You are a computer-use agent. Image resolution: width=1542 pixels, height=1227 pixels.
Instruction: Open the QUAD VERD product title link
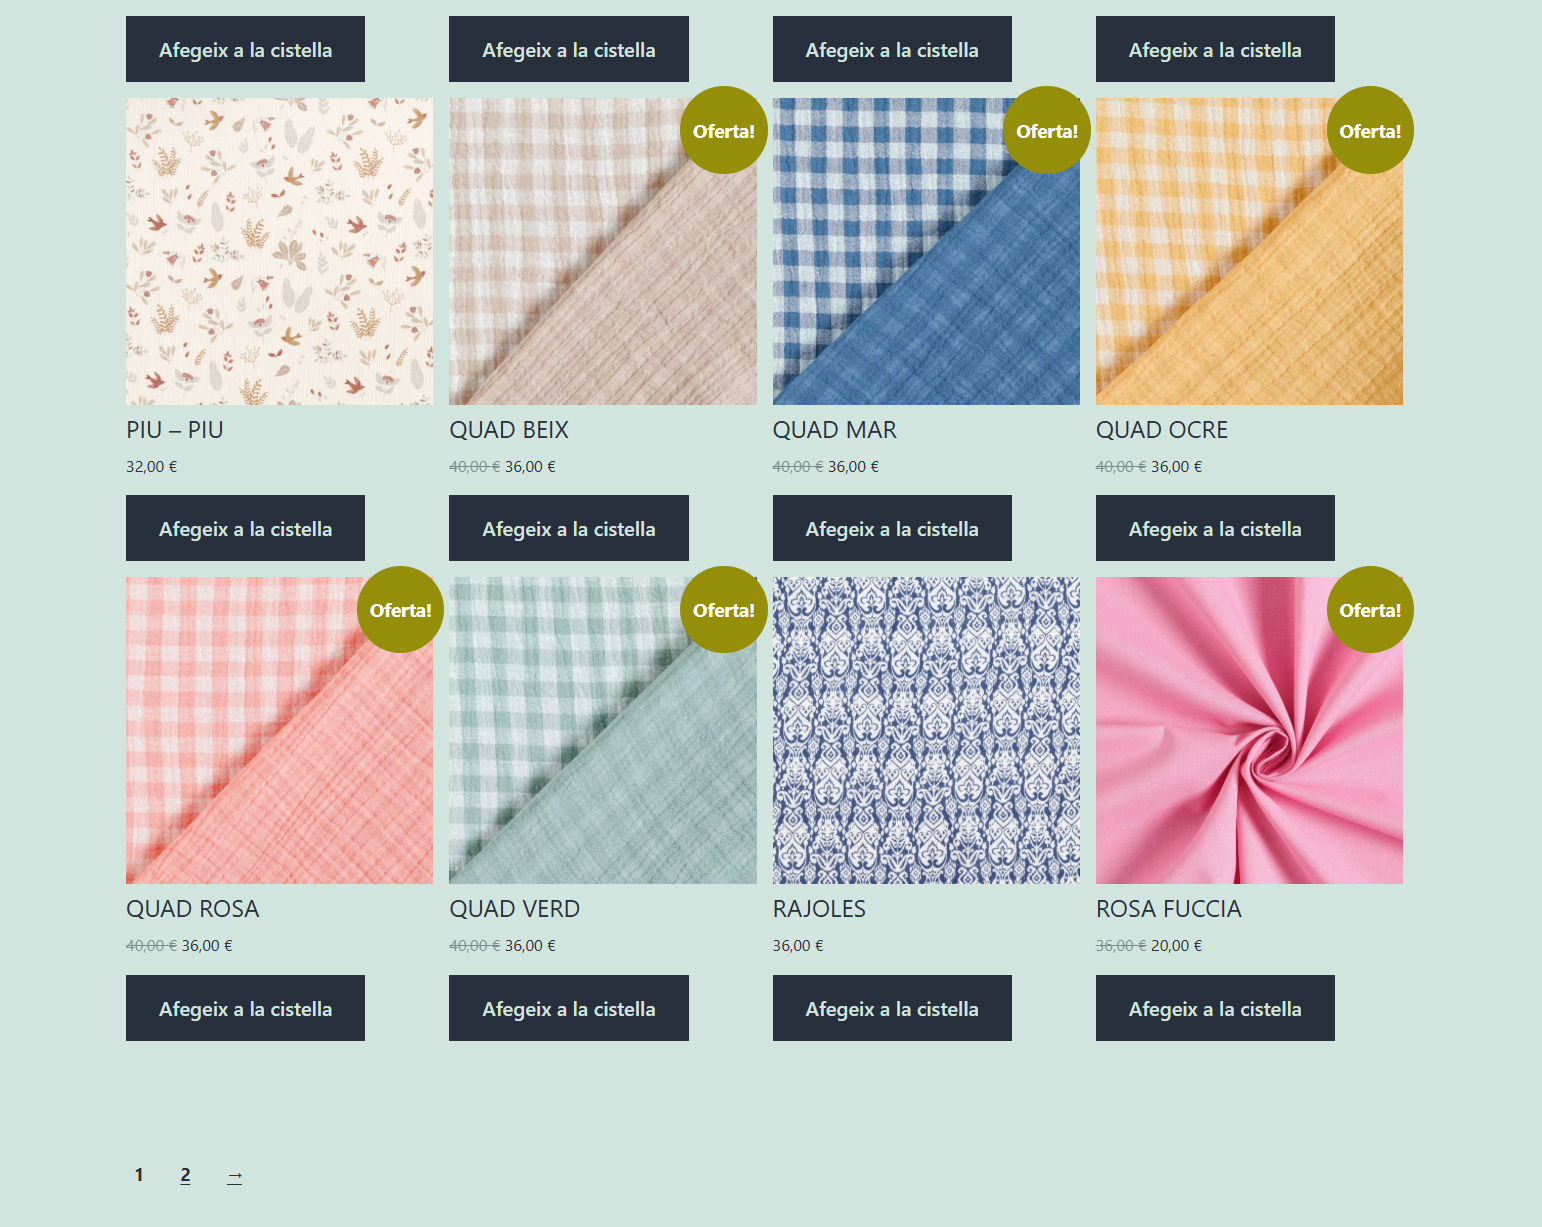[x=514, y=909]
